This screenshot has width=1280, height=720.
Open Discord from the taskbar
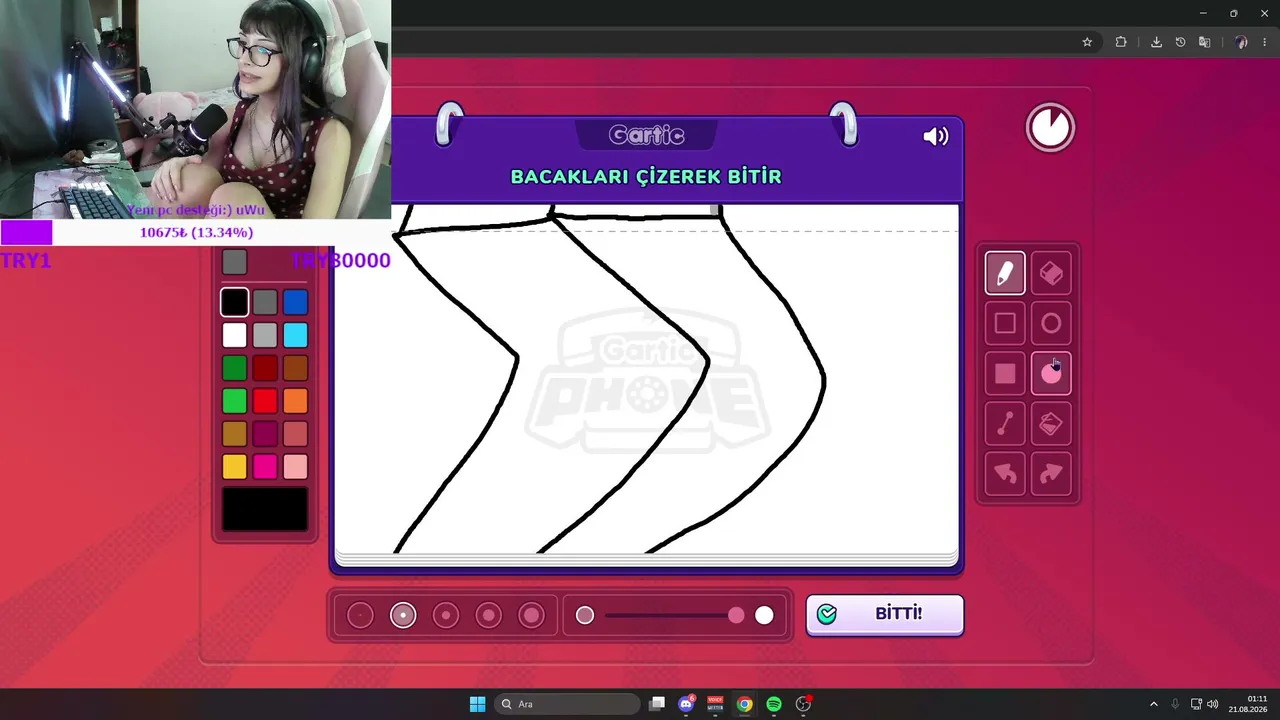[686, 704]
